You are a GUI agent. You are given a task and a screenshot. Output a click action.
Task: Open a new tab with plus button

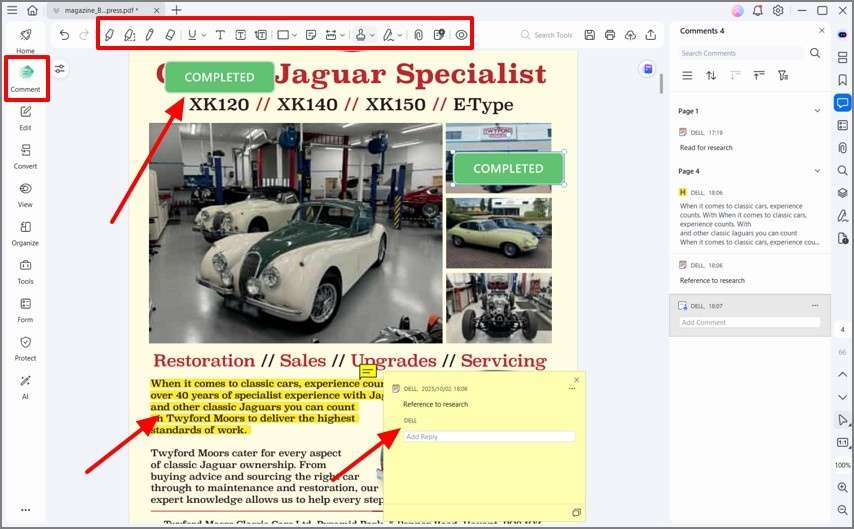point(176,10)
